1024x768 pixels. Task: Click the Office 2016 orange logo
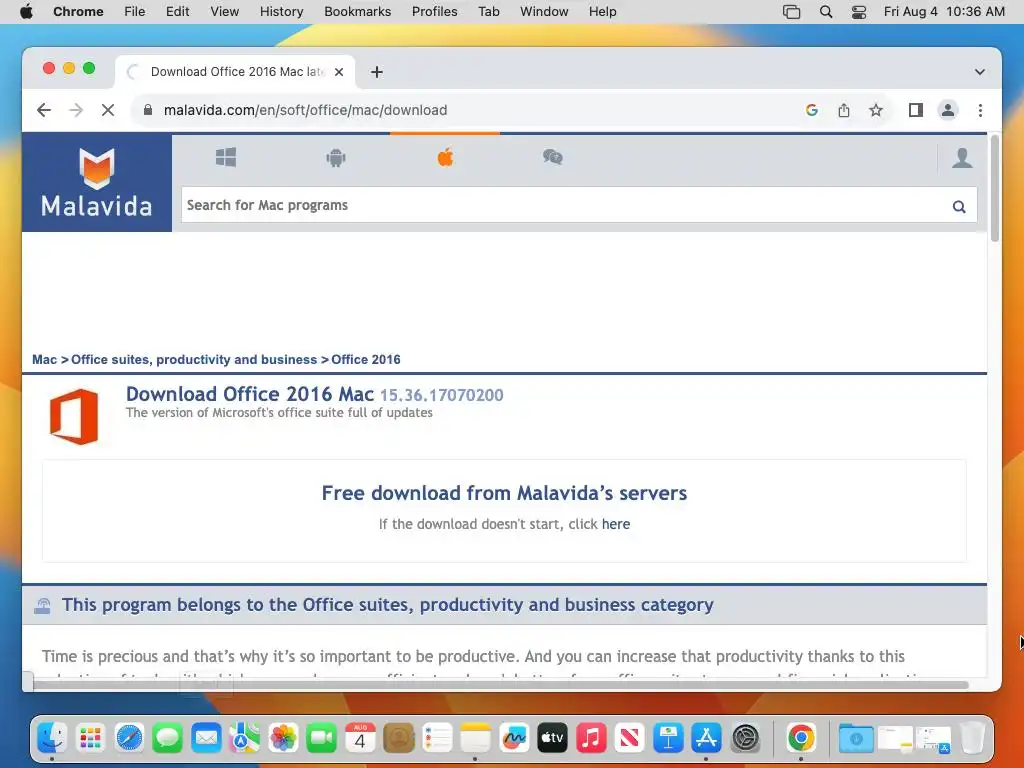tap(74, 417)
